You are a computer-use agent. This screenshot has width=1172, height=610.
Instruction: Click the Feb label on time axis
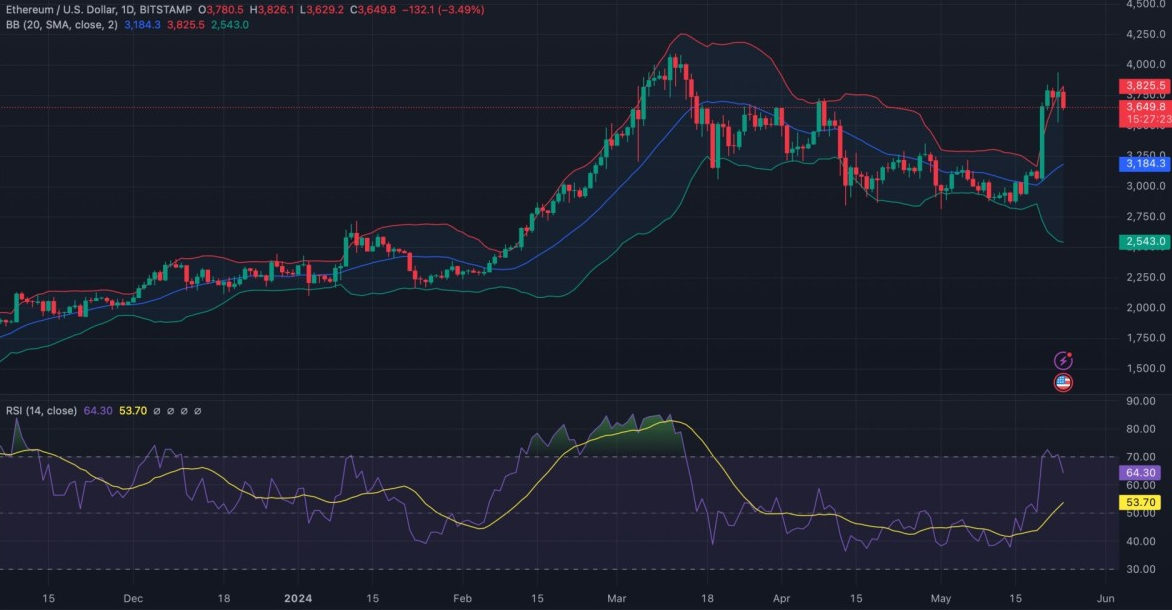point(463,599)
